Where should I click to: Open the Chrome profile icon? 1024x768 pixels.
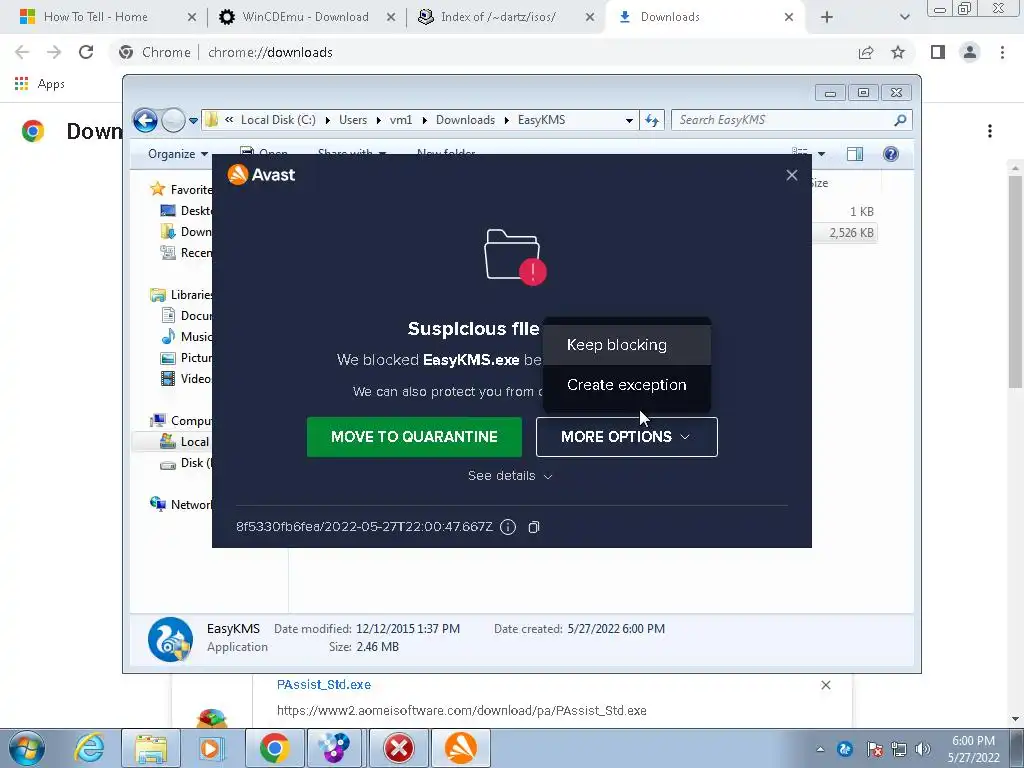click(x=970, y=52)
